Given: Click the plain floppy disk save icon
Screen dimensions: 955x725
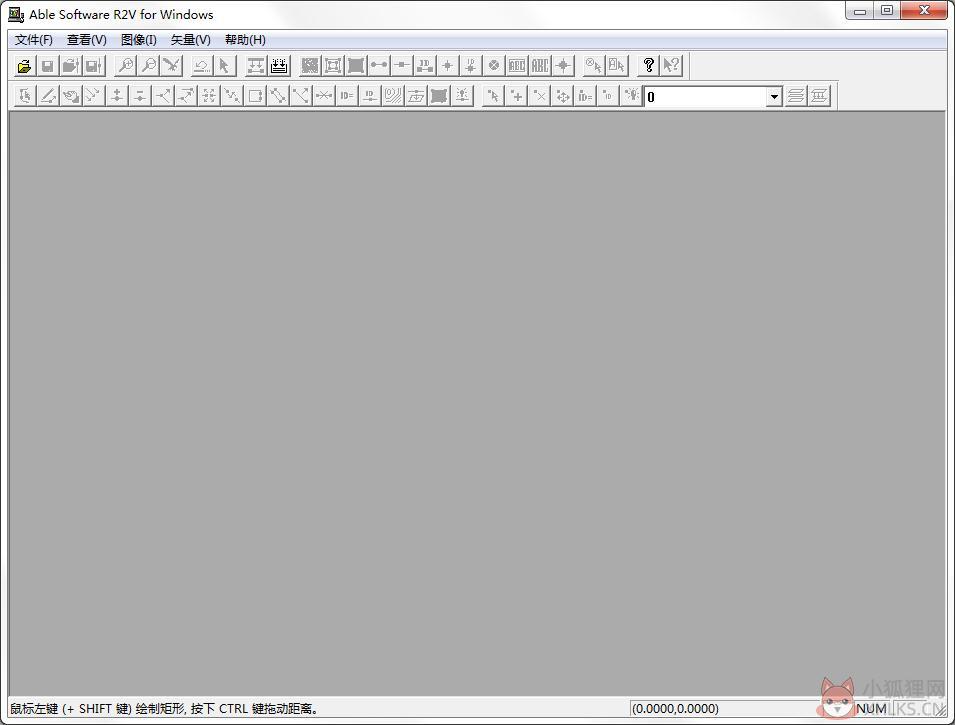Looking at the screenshot, I should click(x=48, y=65).
